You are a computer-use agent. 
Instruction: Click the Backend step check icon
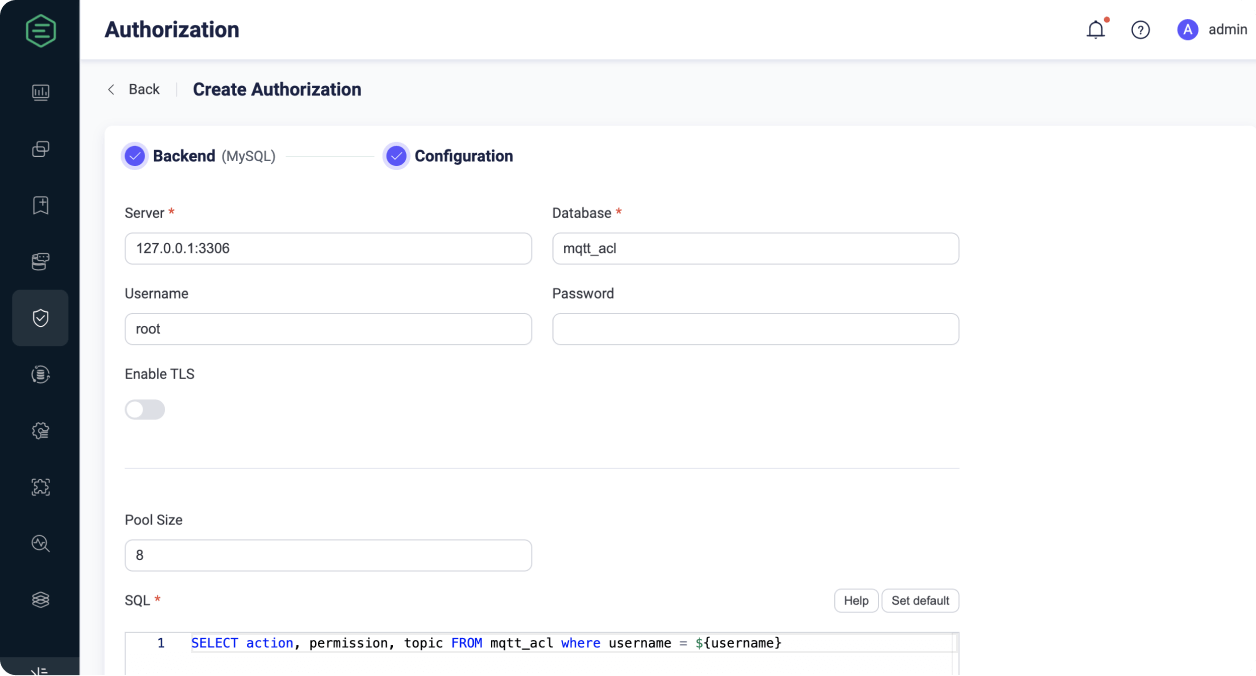click(135, 156)
